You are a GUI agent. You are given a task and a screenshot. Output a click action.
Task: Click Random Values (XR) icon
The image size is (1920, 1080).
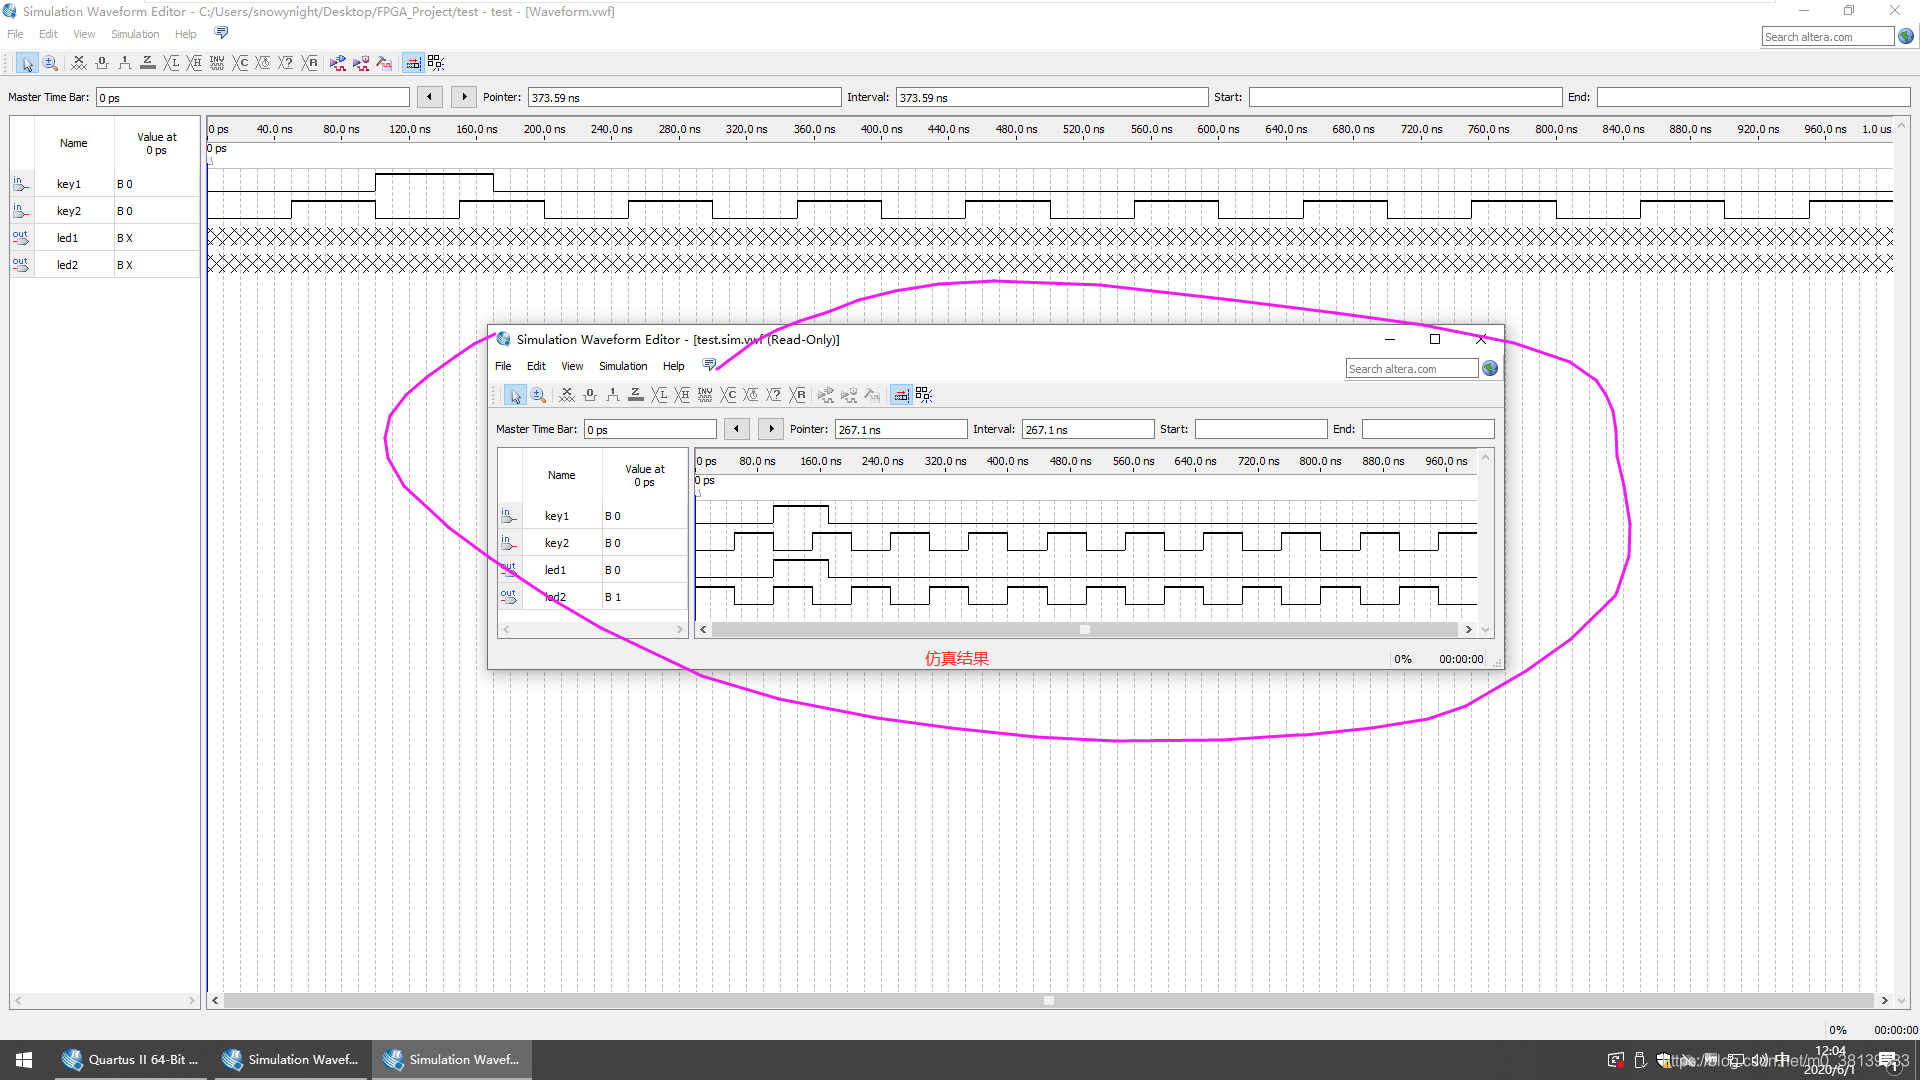click(x=310, y=63)
